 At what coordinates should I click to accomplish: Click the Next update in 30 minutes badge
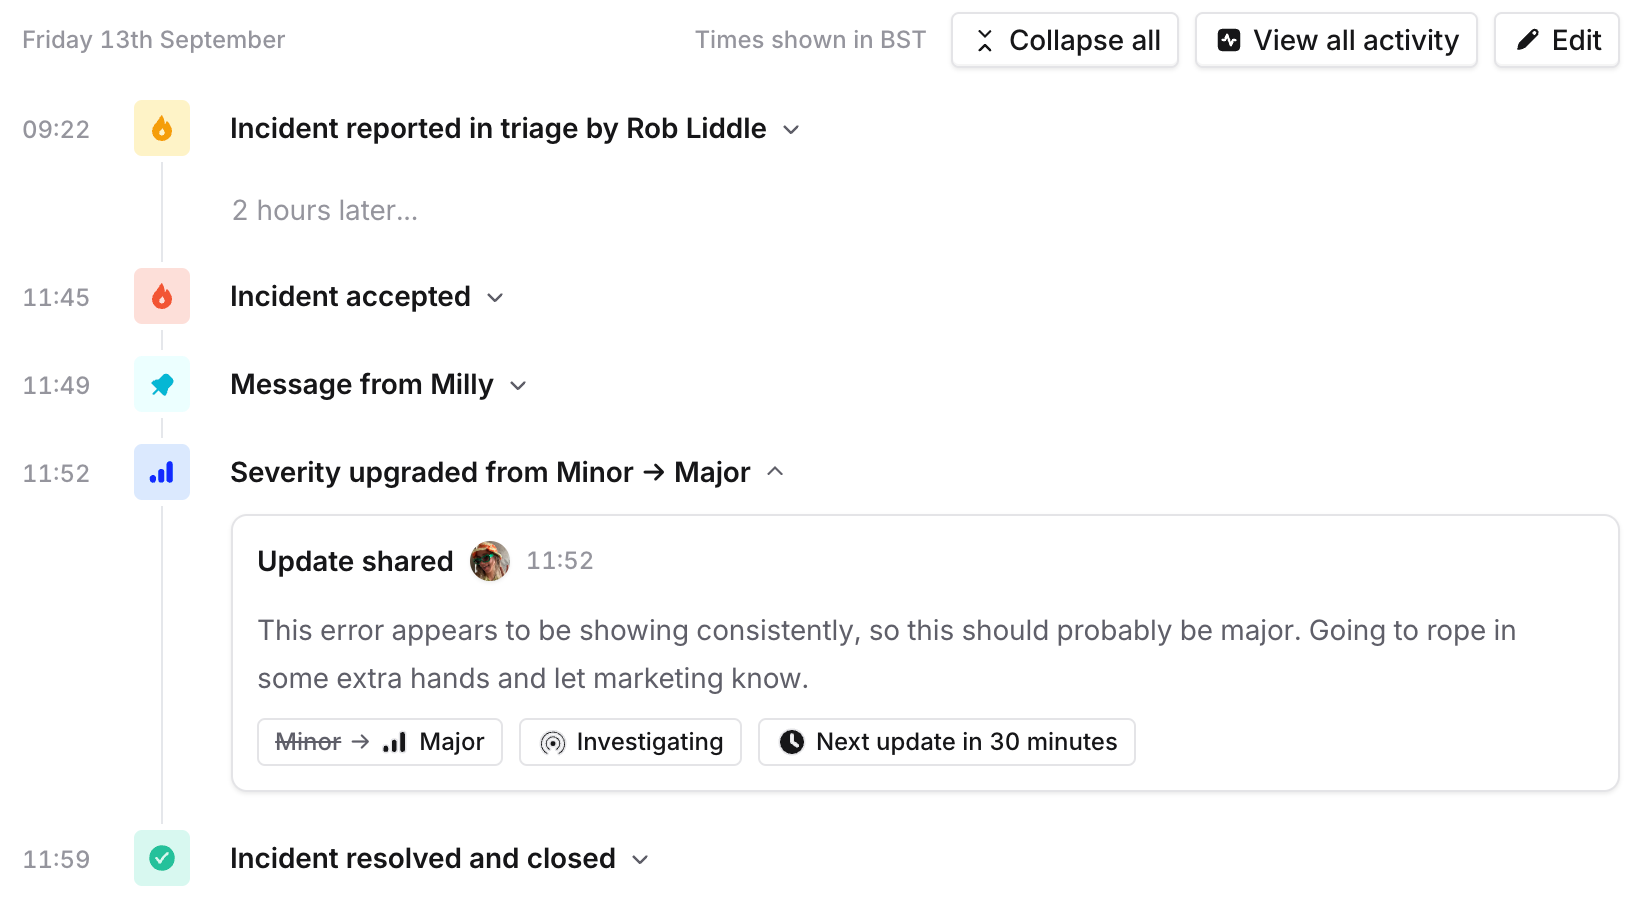click(946, 742)
